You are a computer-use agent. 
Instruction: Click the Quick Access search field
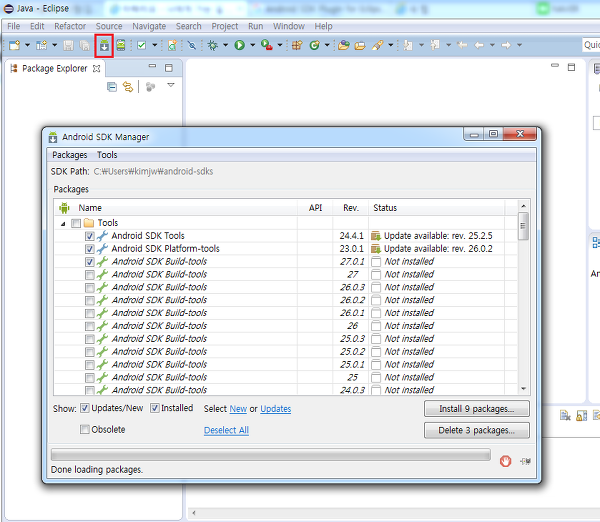(591, 45)
